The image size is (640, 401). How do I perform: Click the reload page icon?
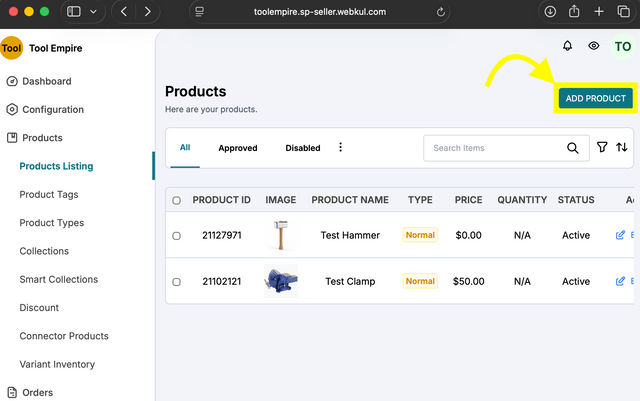[440, 12]
